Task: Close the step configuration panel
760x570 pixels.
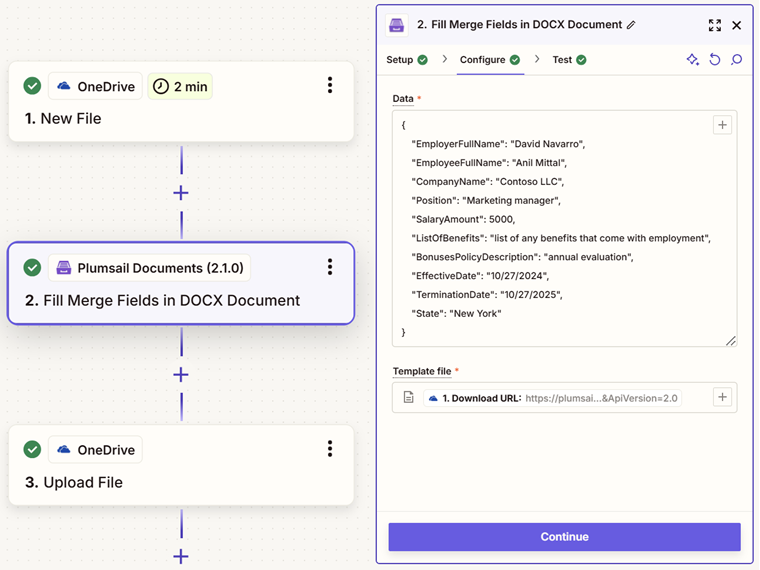Action: coord(736,25)
